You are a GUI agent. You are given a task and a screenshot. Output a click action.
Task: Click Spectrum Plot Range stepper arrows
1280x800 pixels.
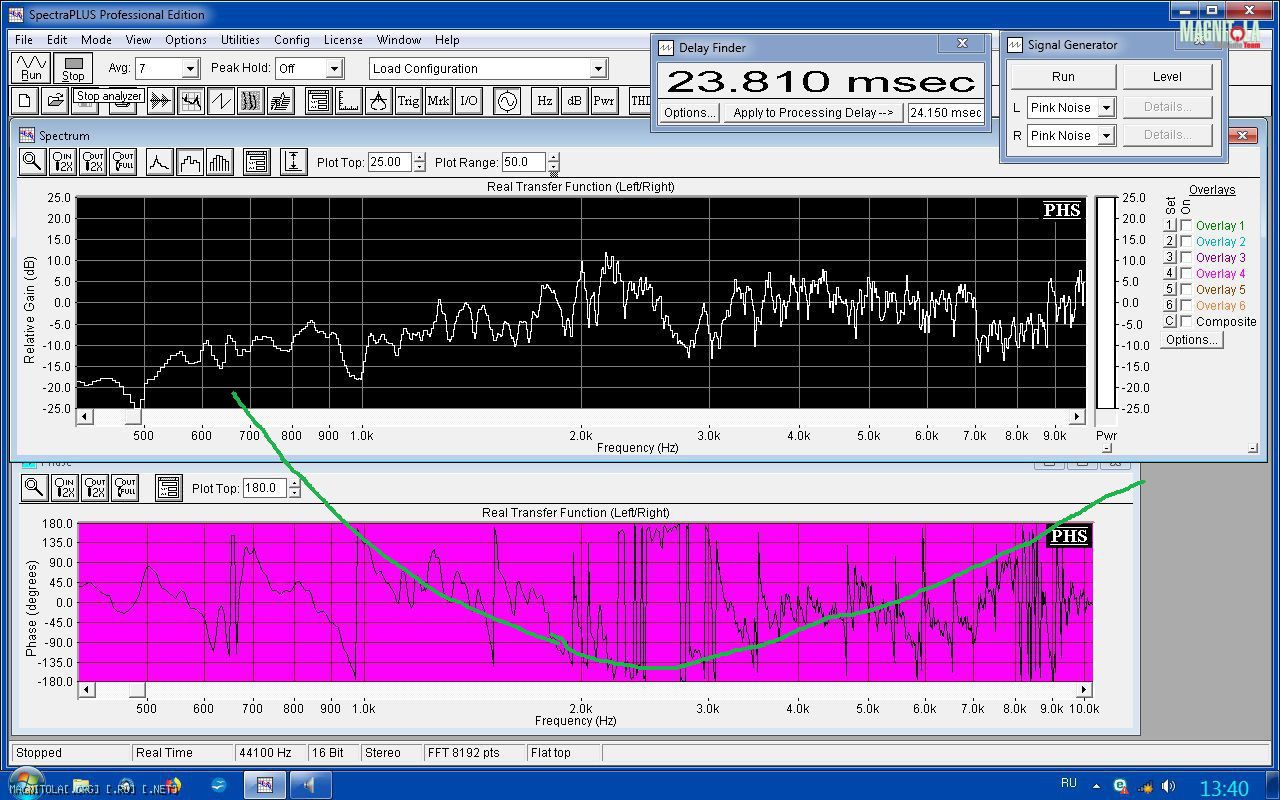[553, 162]
